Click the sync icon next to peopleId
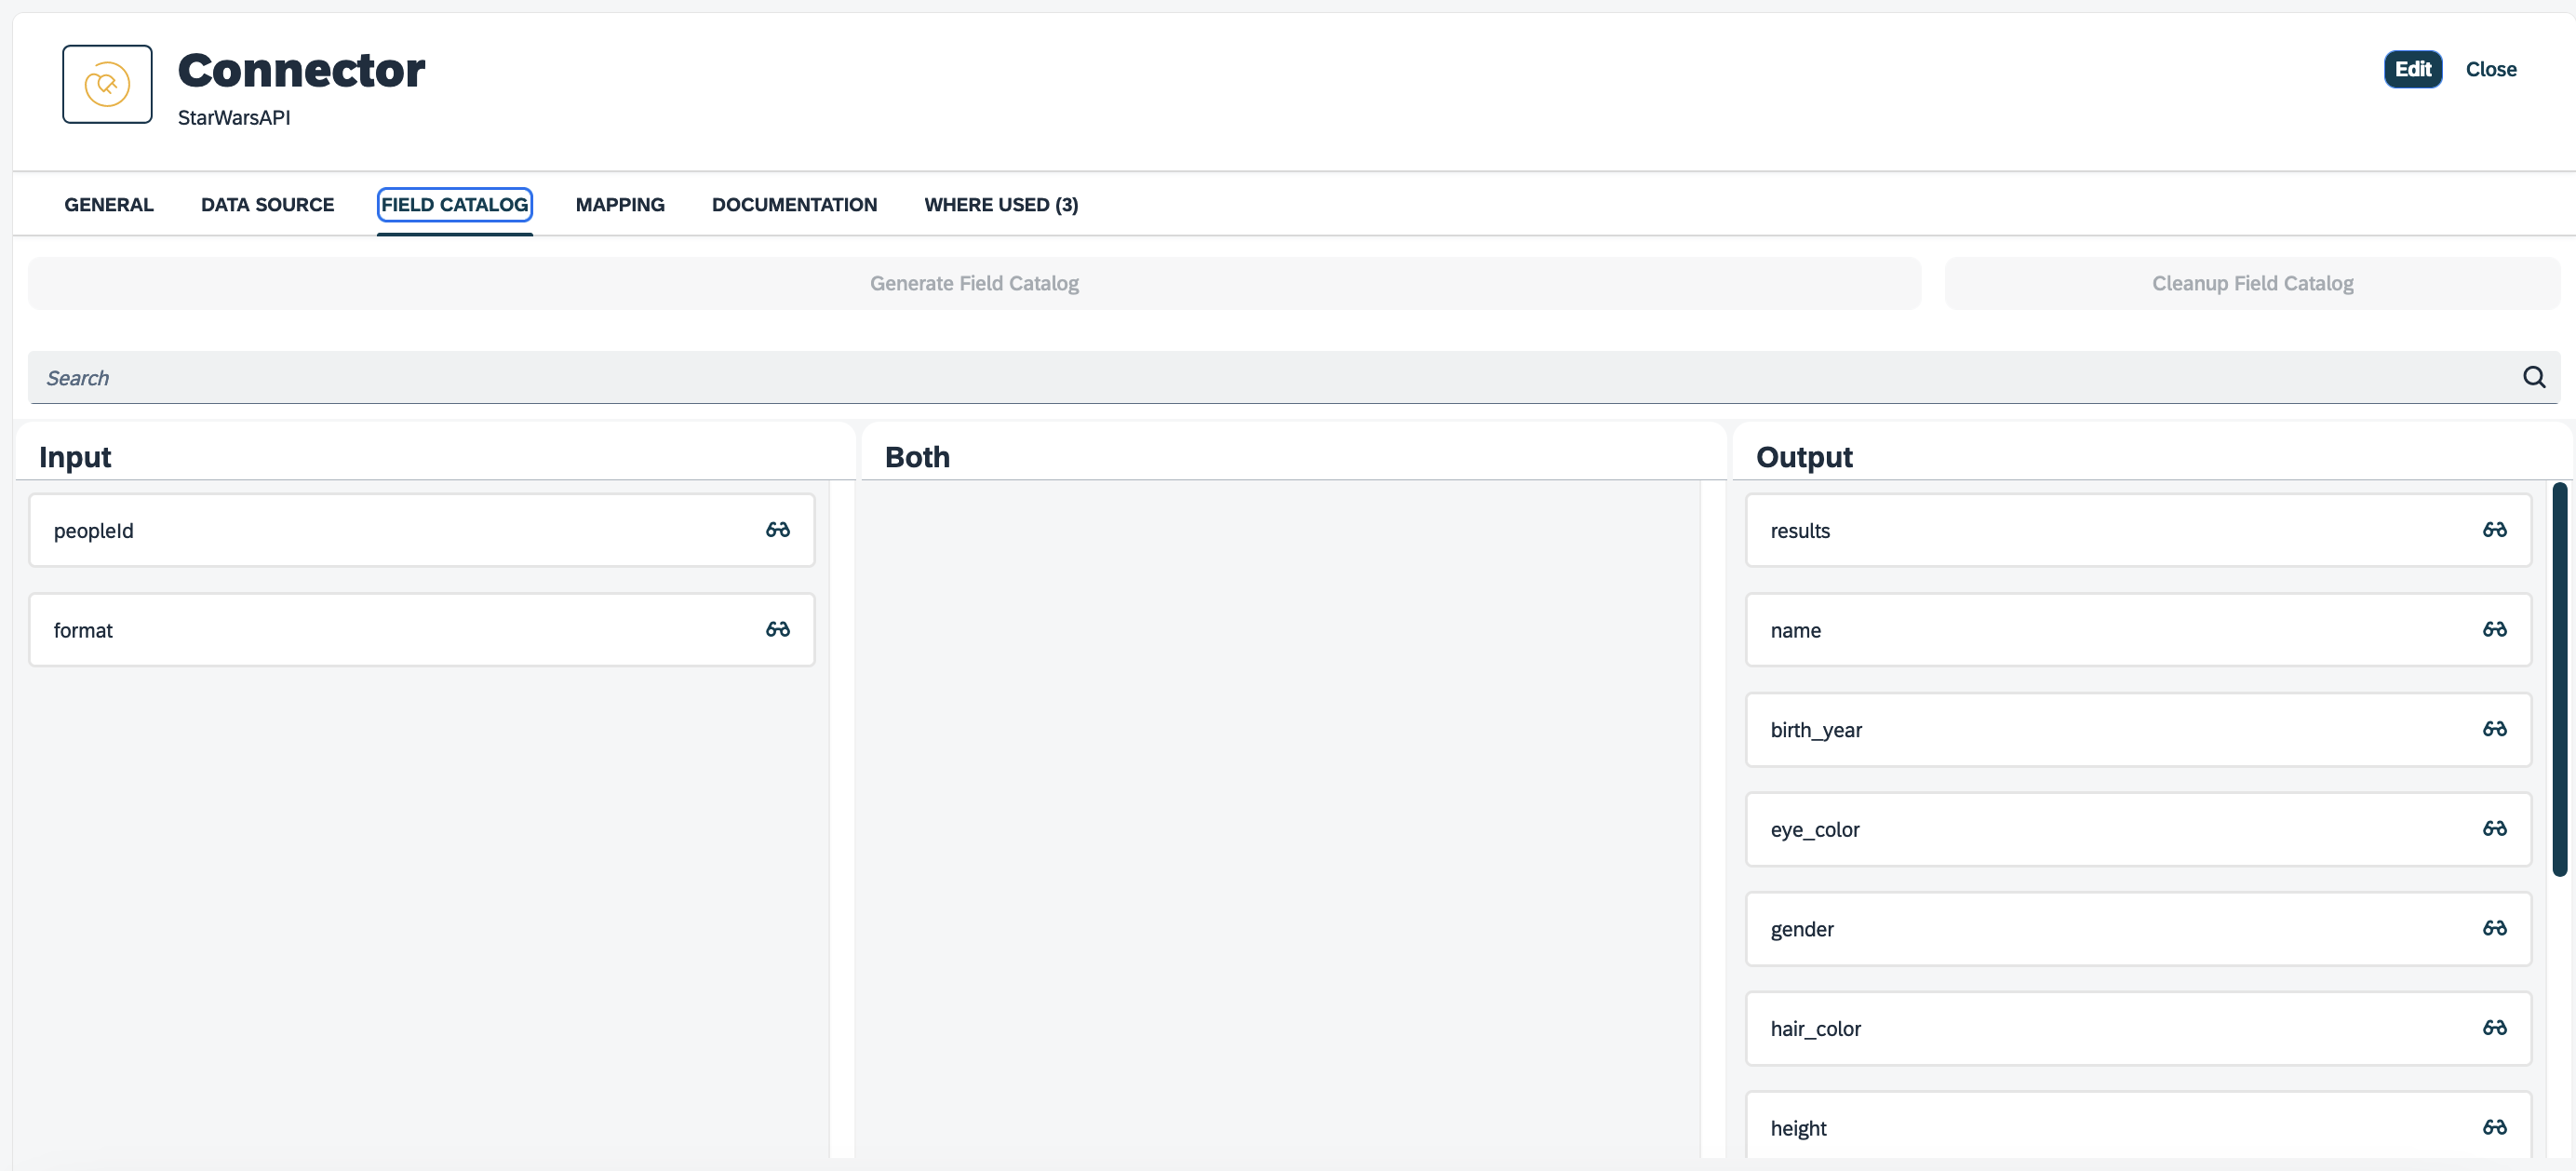Screen dimensions: 2576x1171 coord(777,529)
